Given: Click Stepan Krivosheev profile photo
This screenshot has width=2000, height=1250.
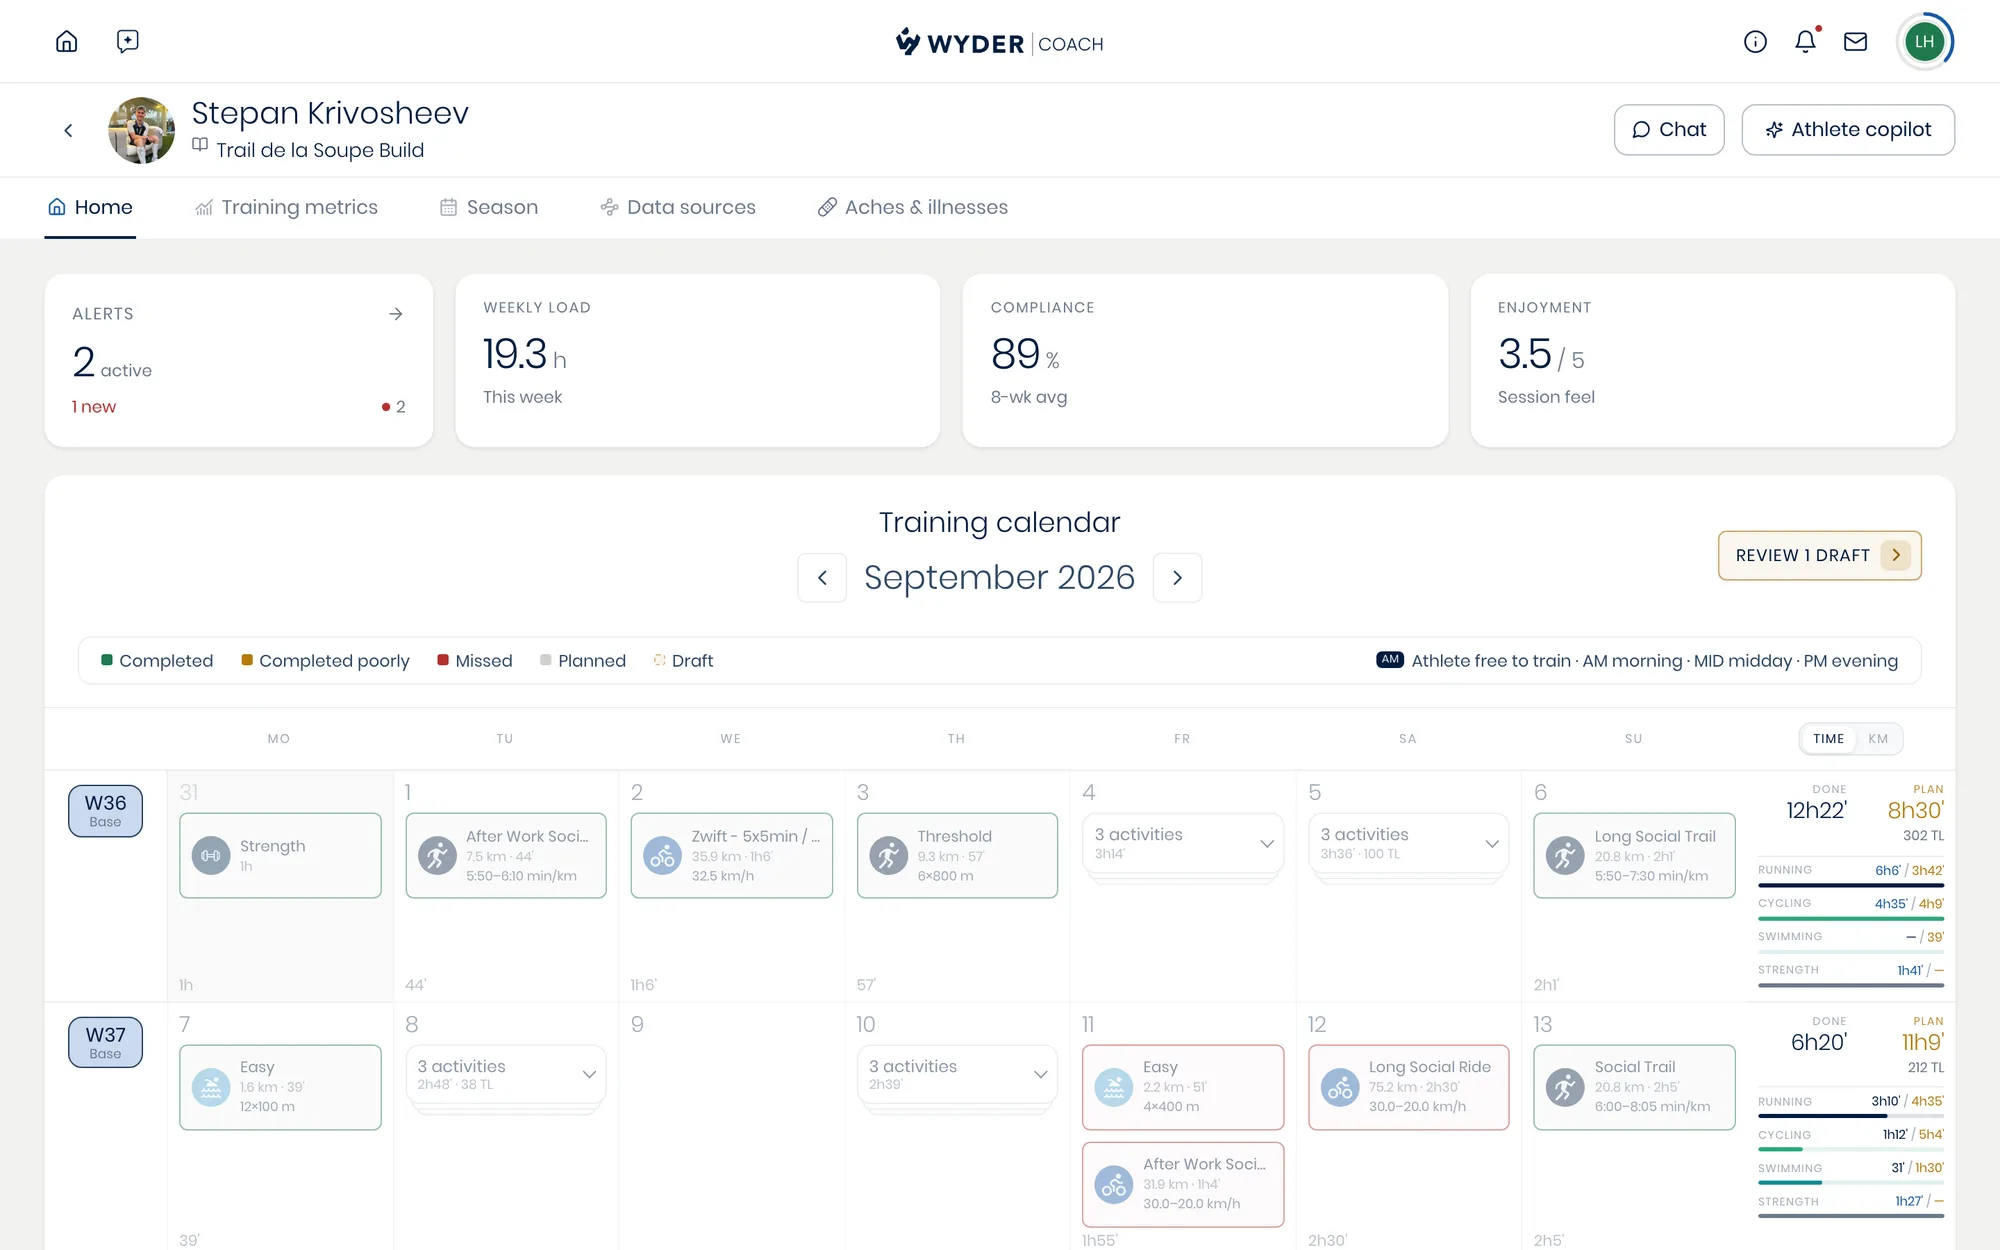Looking at the screenshot, I should tap(141, 130).
